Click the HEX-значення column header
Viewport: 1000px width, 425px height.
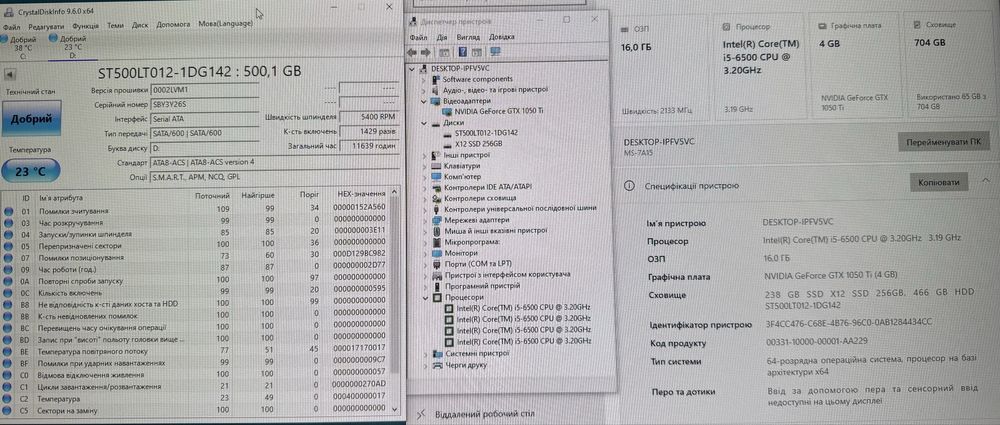click(x=361, y=193)
